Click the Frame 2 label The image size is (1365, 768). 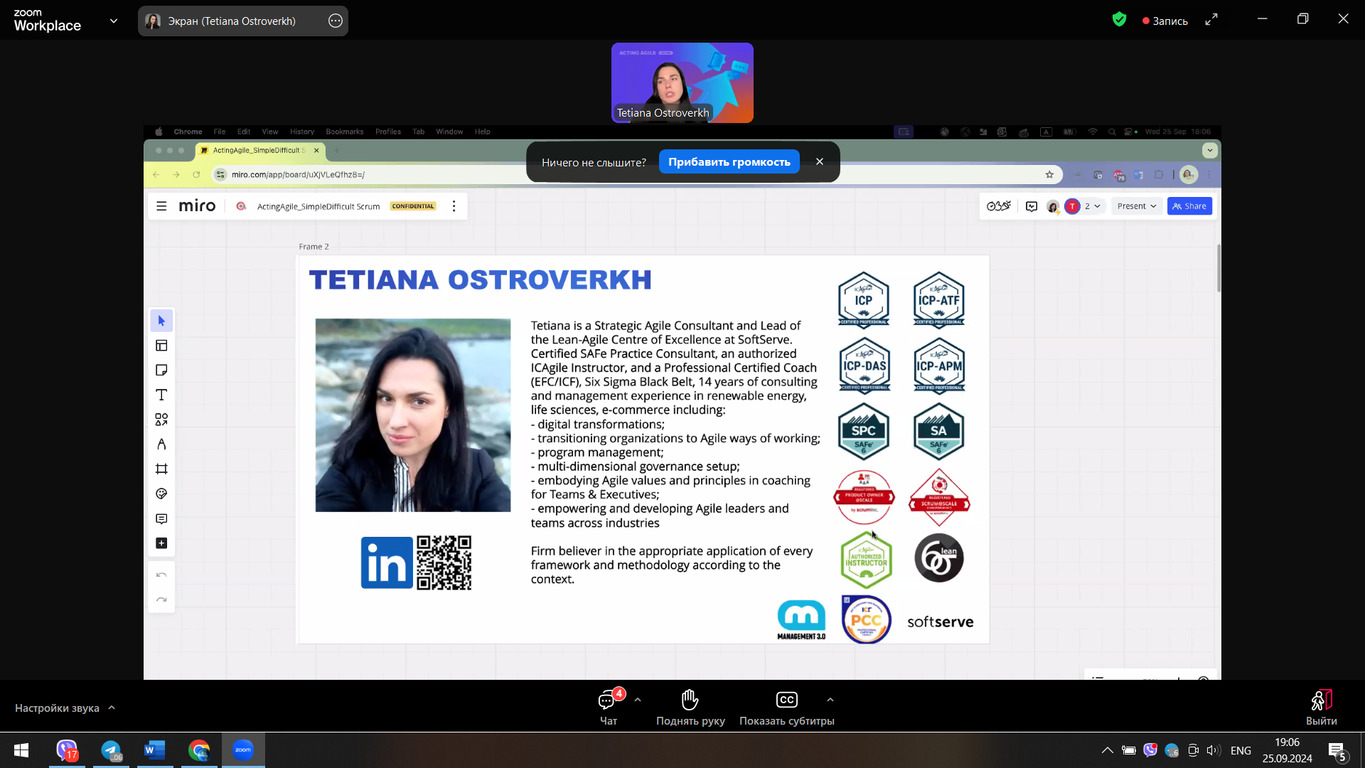(313, 246)
